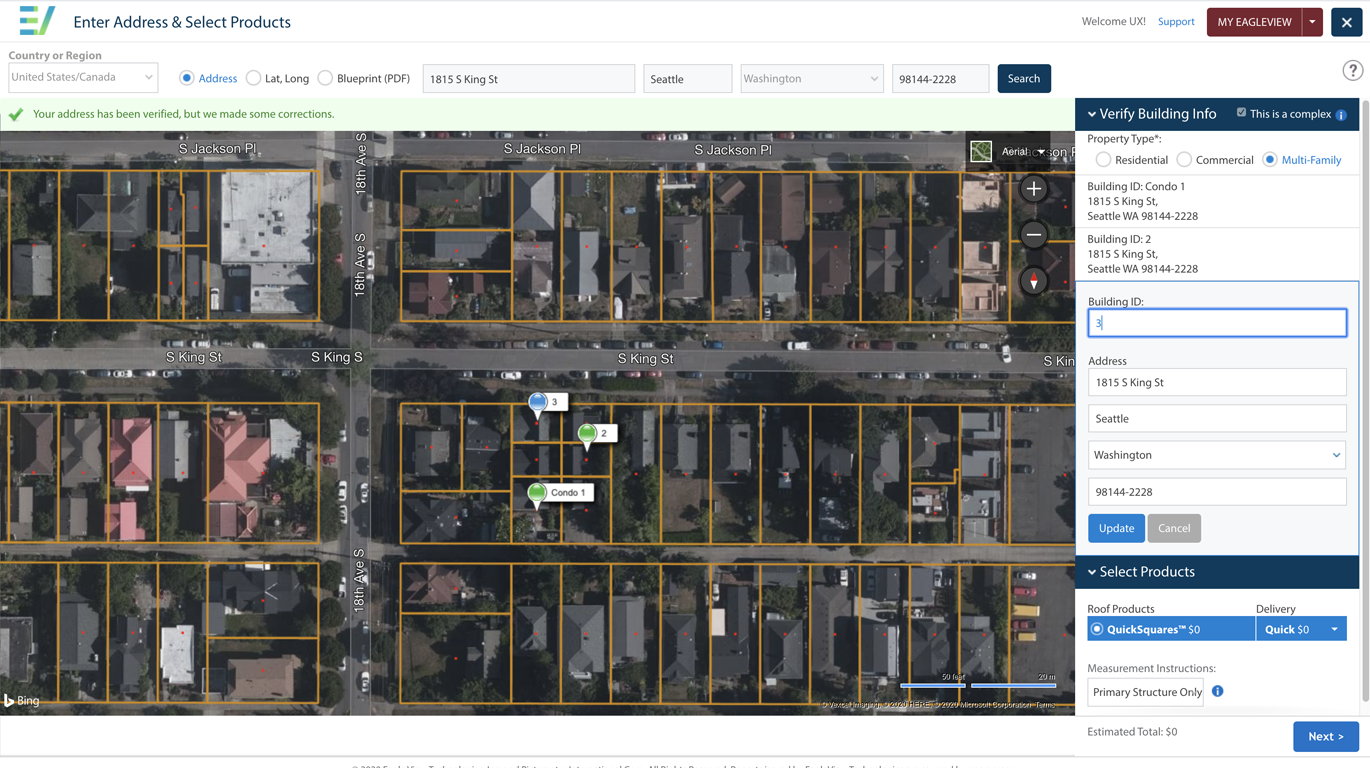Click the green Condo 1 map pin
Screen dimensions: 1370x768
coord(537,493)
